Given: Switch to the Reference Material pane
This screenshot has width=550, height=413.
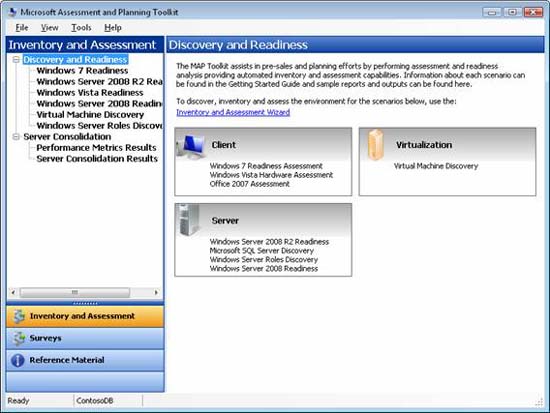Looking at the screenshot, I should pyautogui.click(x=85, y=360).
